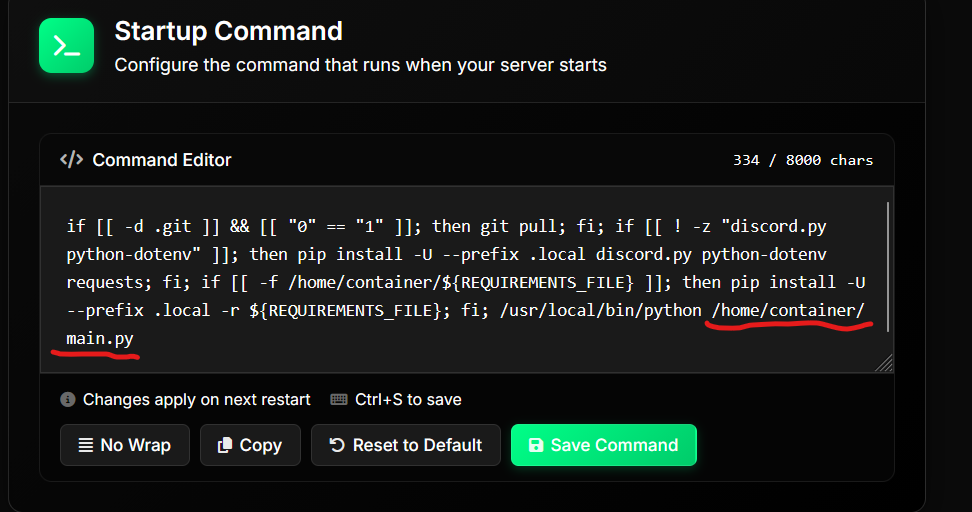This screenshot has height=512, width=972.
Task: Reset the command to default
Action: coord(405,445)
